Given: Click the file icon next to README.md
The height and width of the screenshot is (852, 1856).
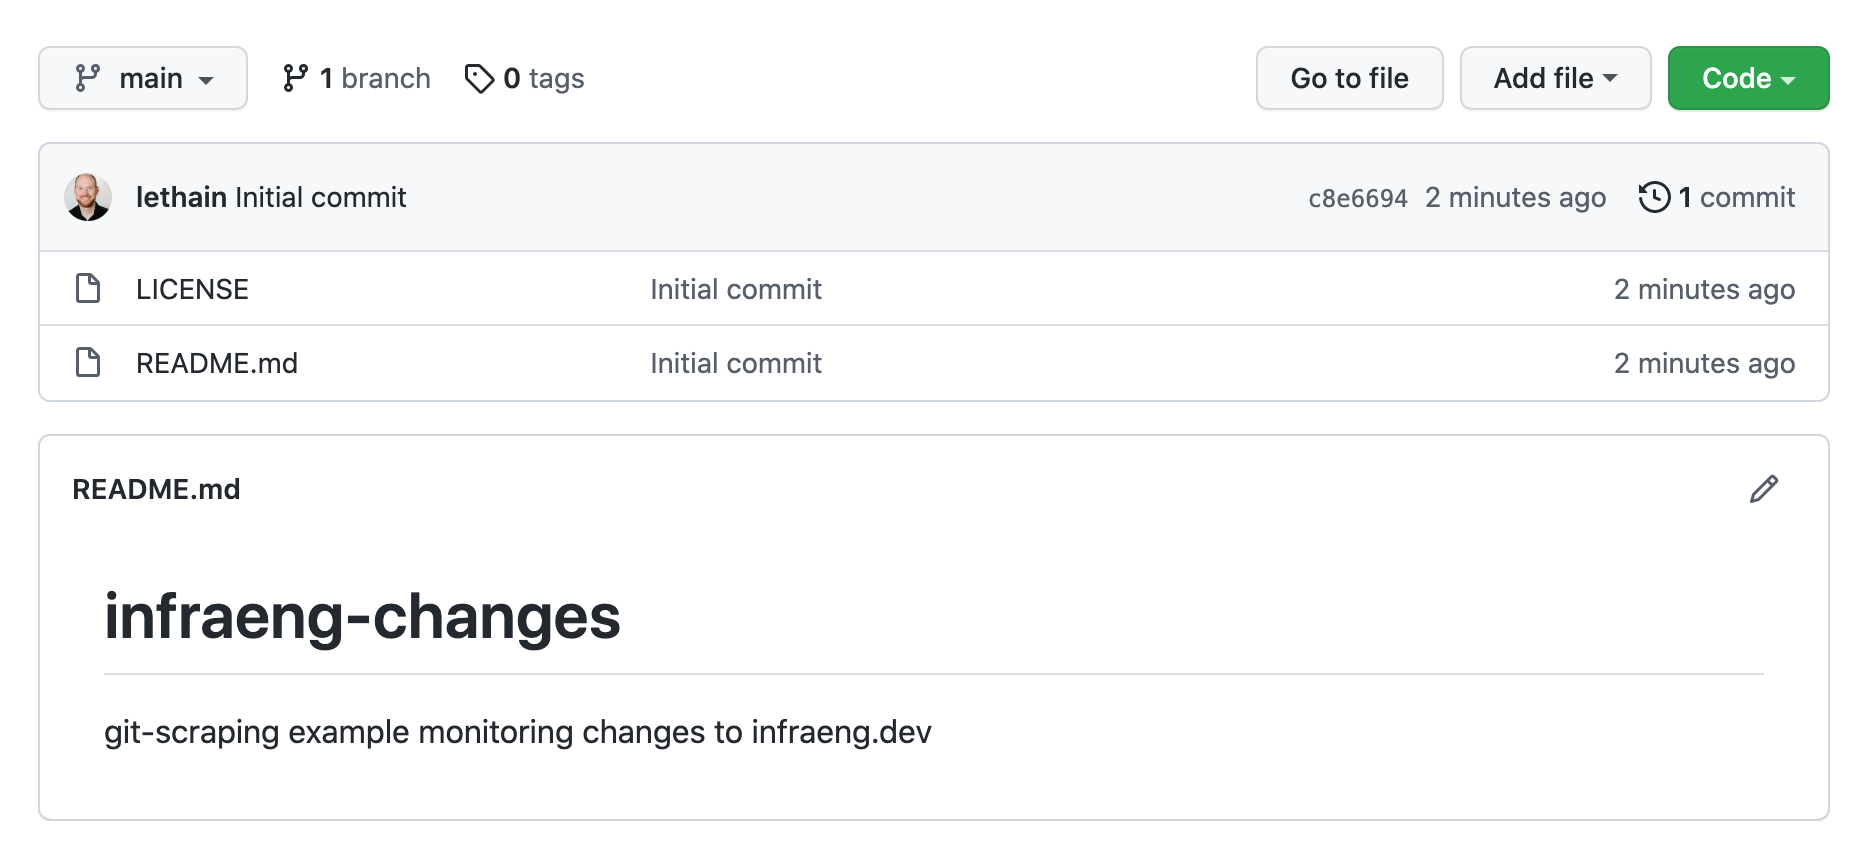Looking at the screenshot, I should pos(88,362).
